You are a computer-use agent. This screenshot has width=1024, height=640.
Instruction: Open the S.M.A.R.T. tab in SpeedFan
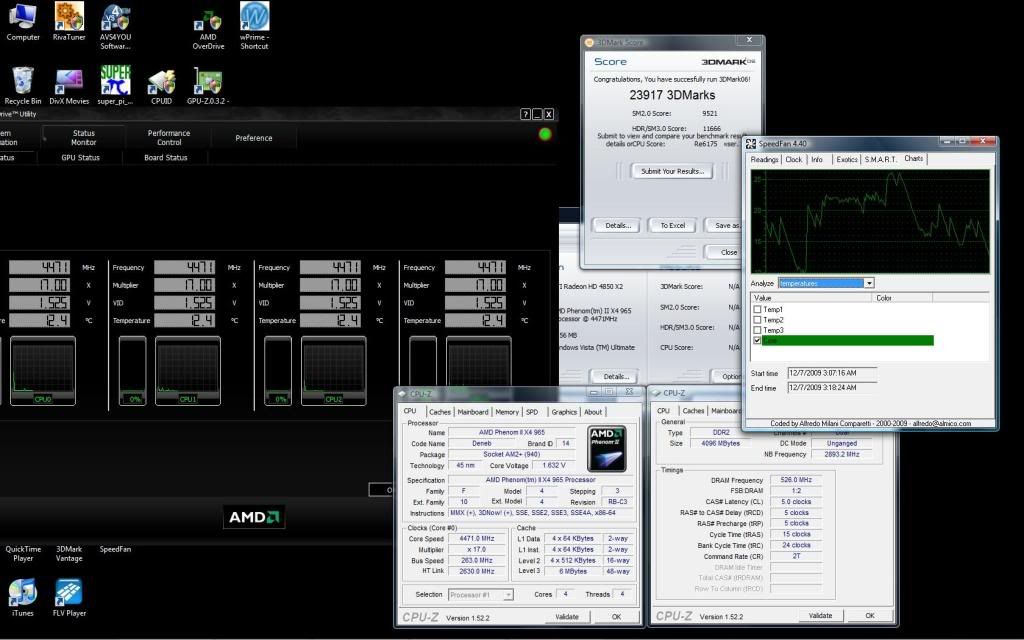click(x=882, y=160)
